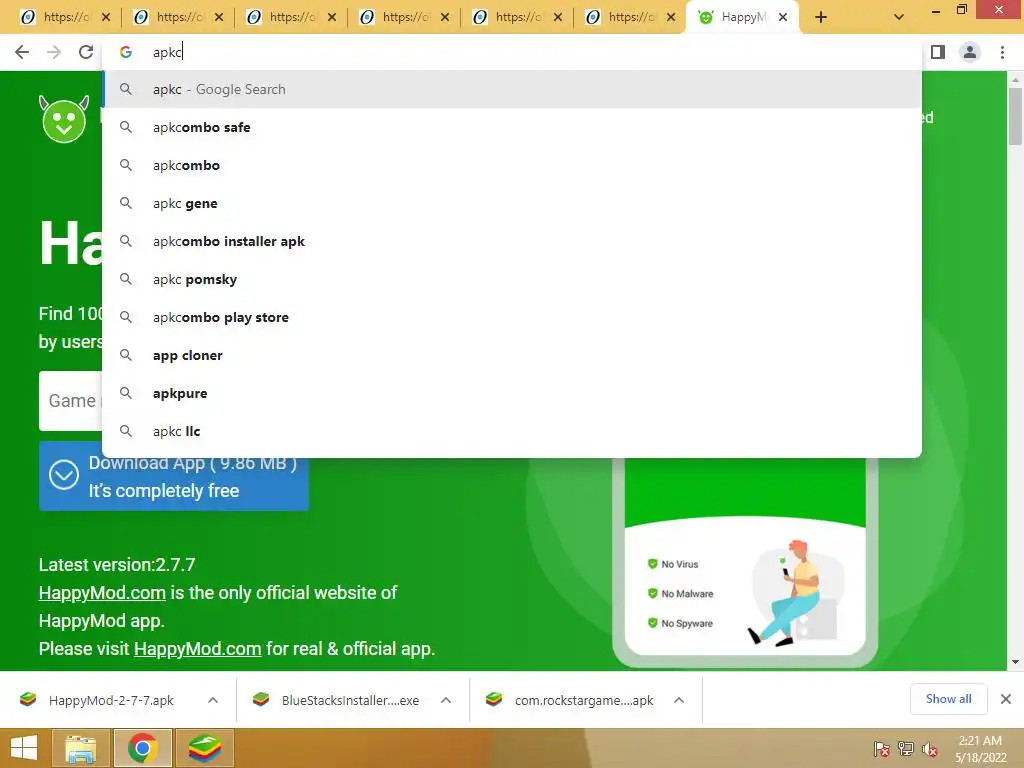Choose the 'app cloner' suggestion
This screenshot has height=768, width=1024.
point(512,355)
